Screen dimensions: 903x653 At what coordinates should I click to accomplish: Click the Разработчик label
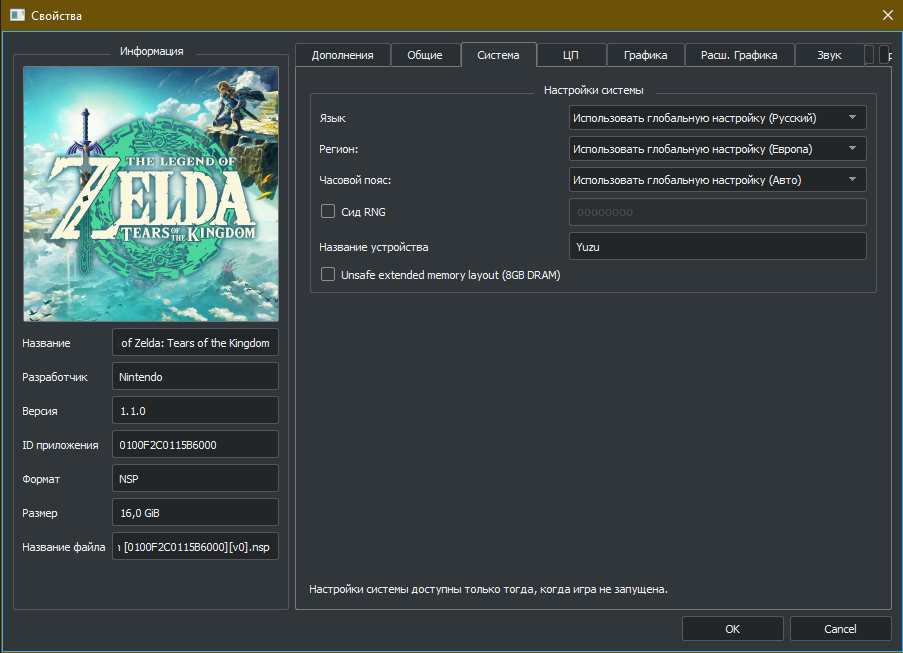click(x=55, y=377)
